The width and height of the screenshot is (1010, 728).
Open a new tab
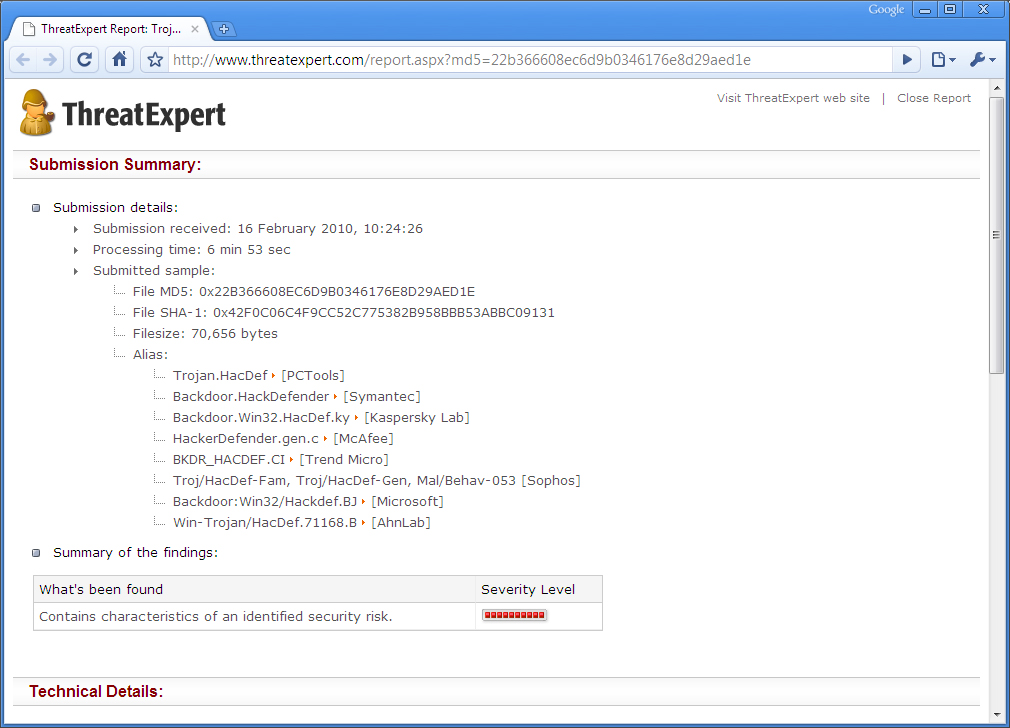pyautogui.click(x=224, y=28)
